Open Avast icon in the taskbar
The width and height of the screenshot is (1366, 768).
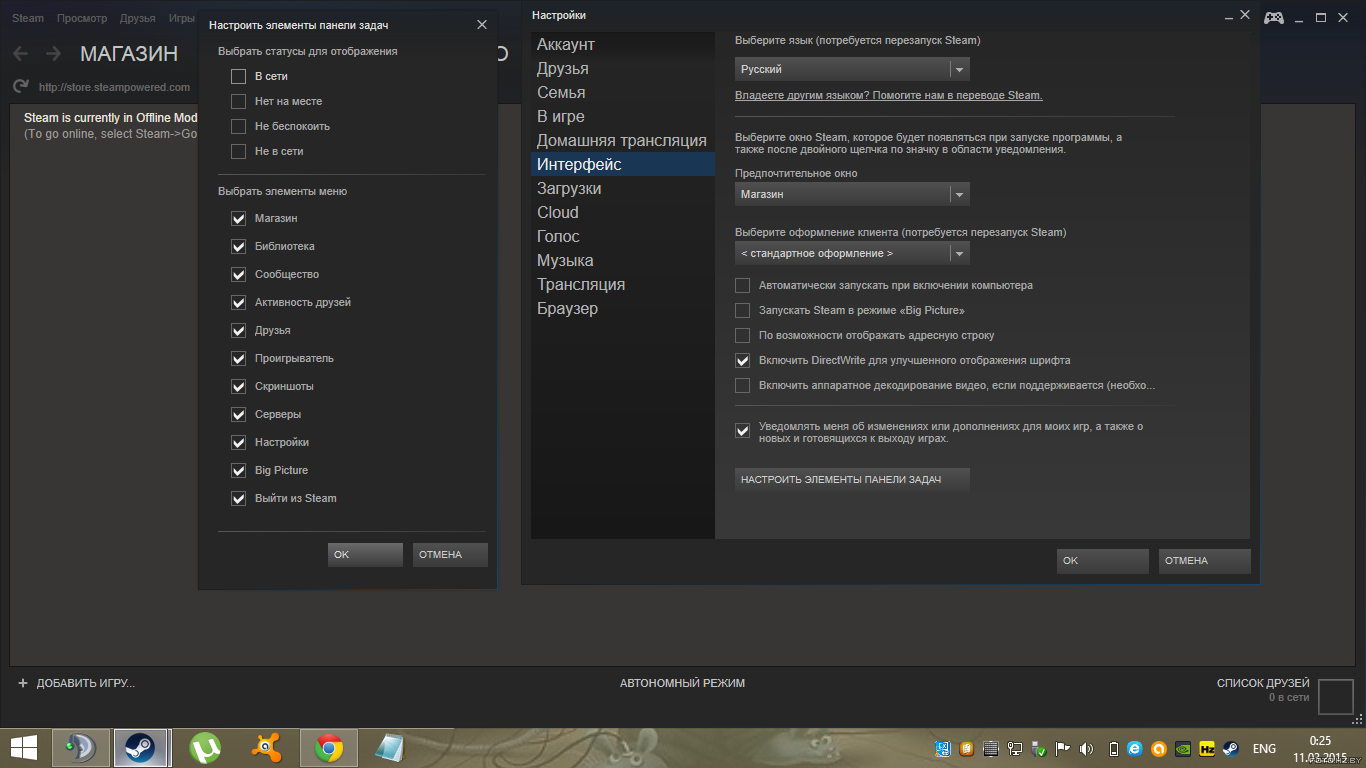(267, 748)
